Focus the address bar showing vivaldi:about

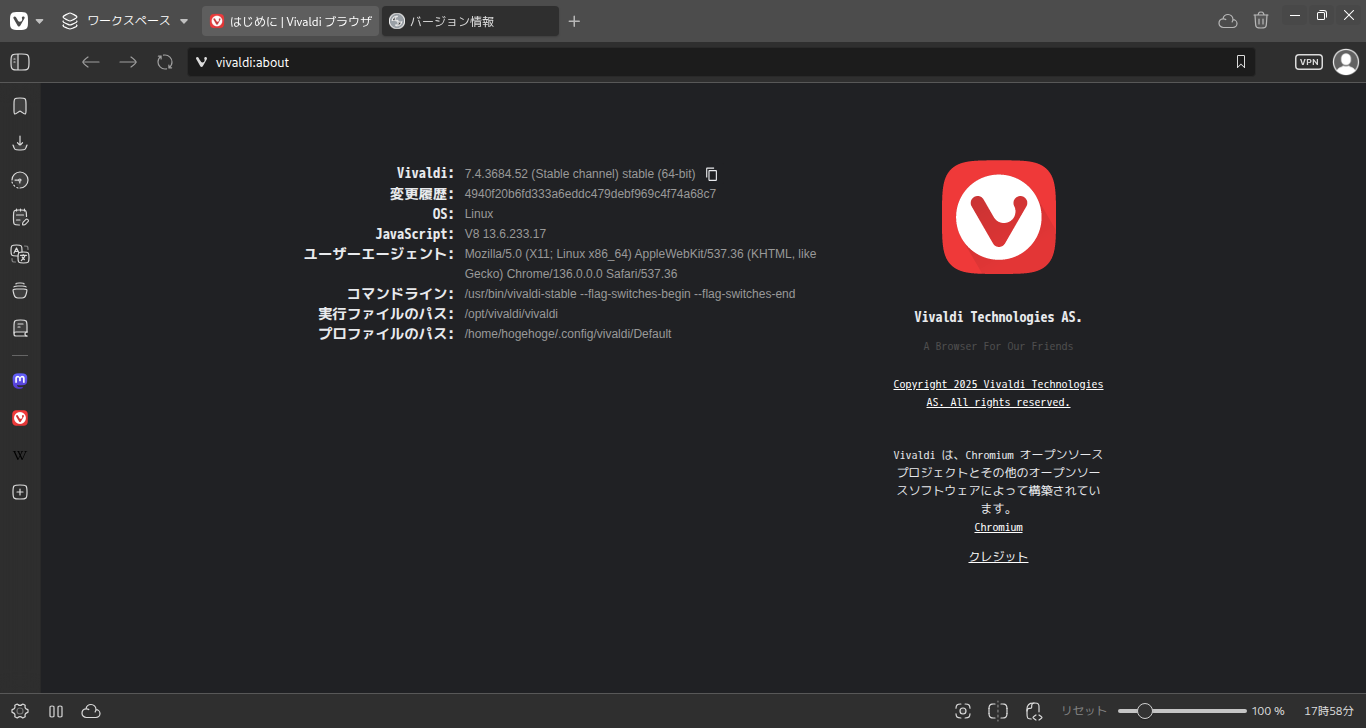coord(721,62)
